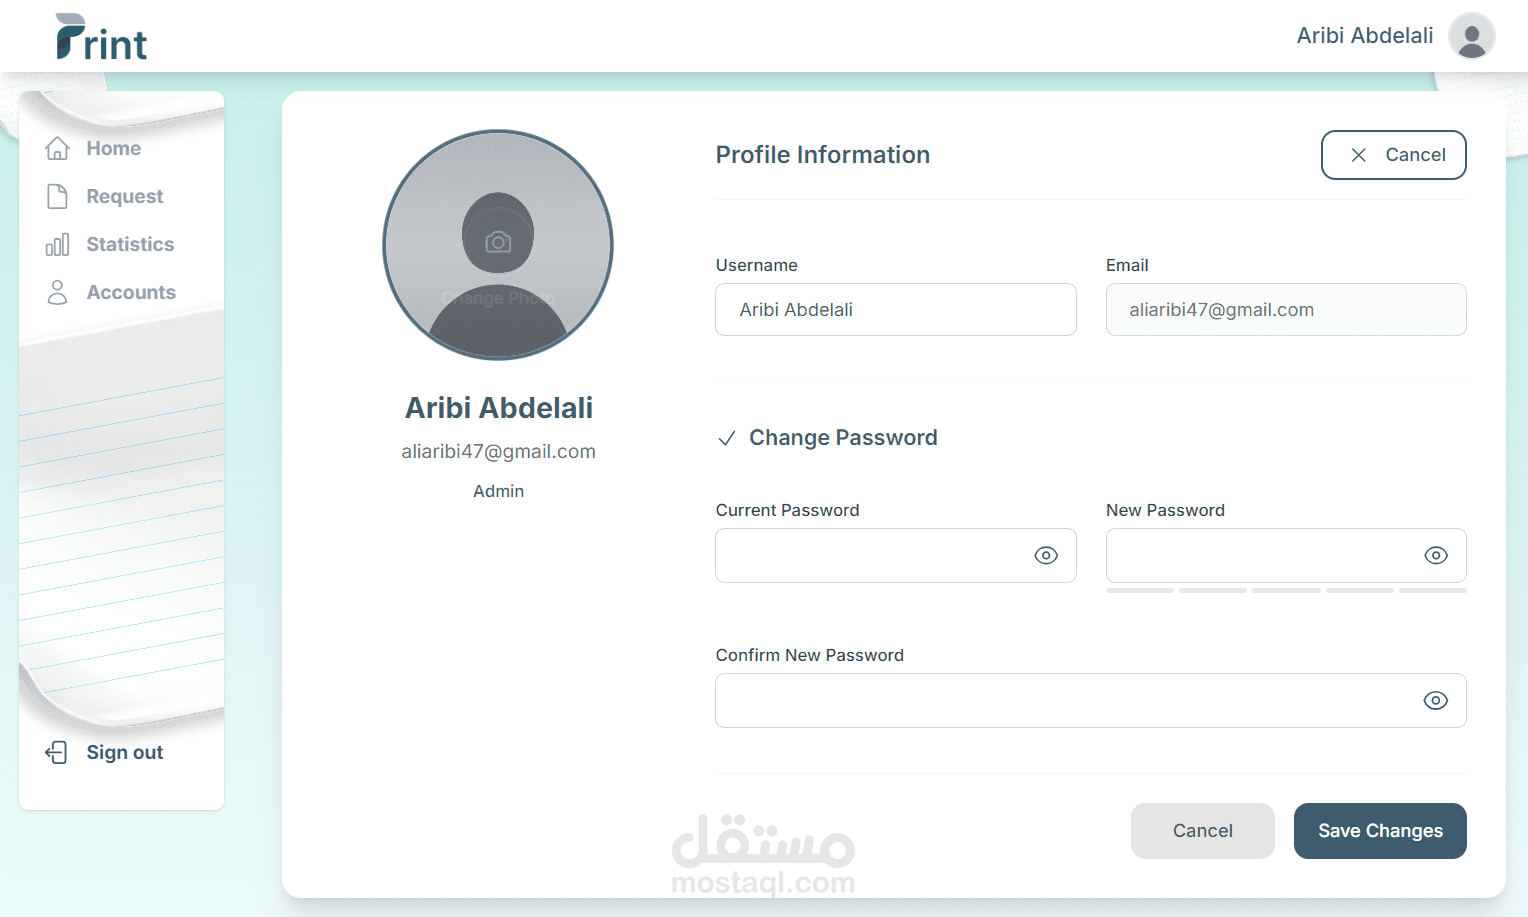Click the gray Cancel button at bottom
This screenshot has width=1528, height=917.
pos(1203,831)
